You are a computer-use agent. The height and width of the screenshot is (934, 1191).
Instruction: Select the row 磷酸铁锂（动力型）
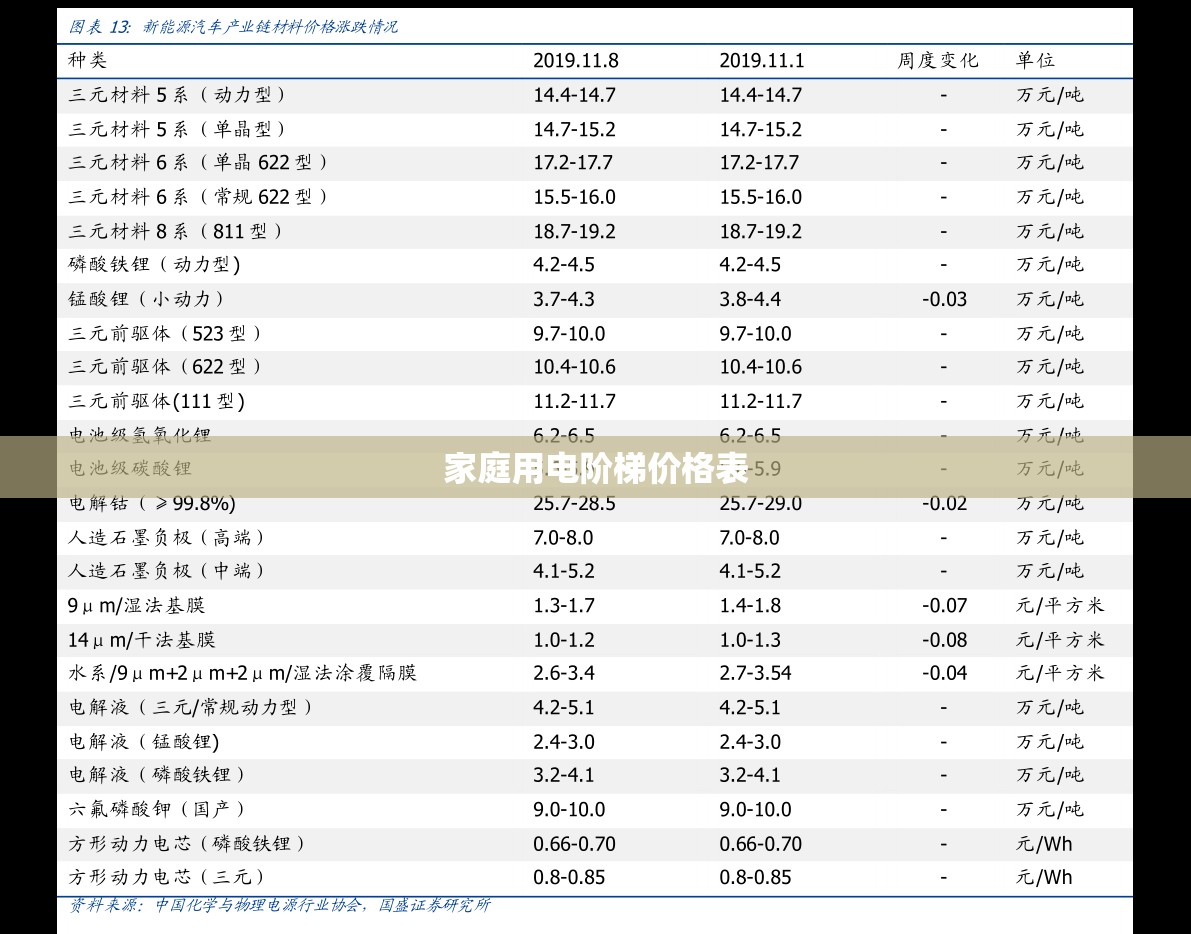click(x=595, y=265)
